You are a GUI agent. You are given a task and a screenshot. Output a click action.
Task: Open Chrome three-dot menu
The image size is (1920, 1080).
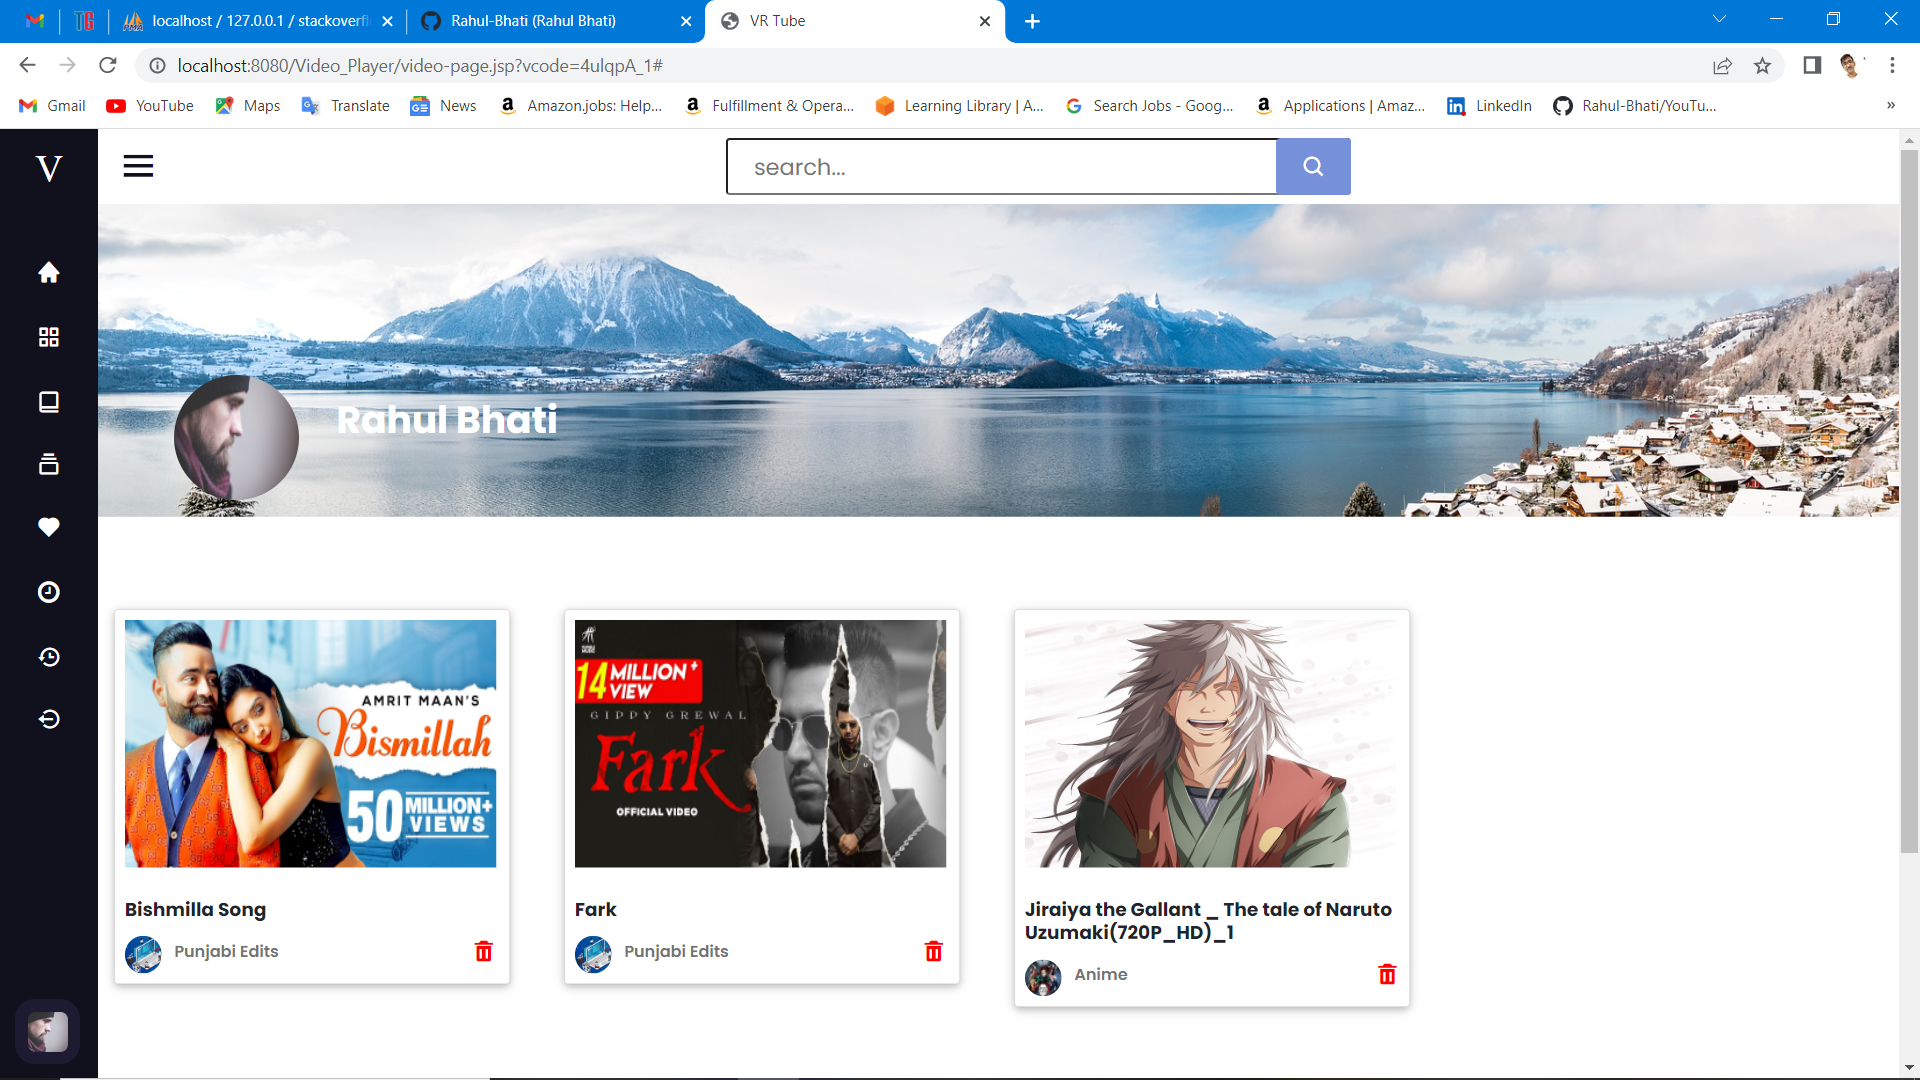tap(1892, 66)
